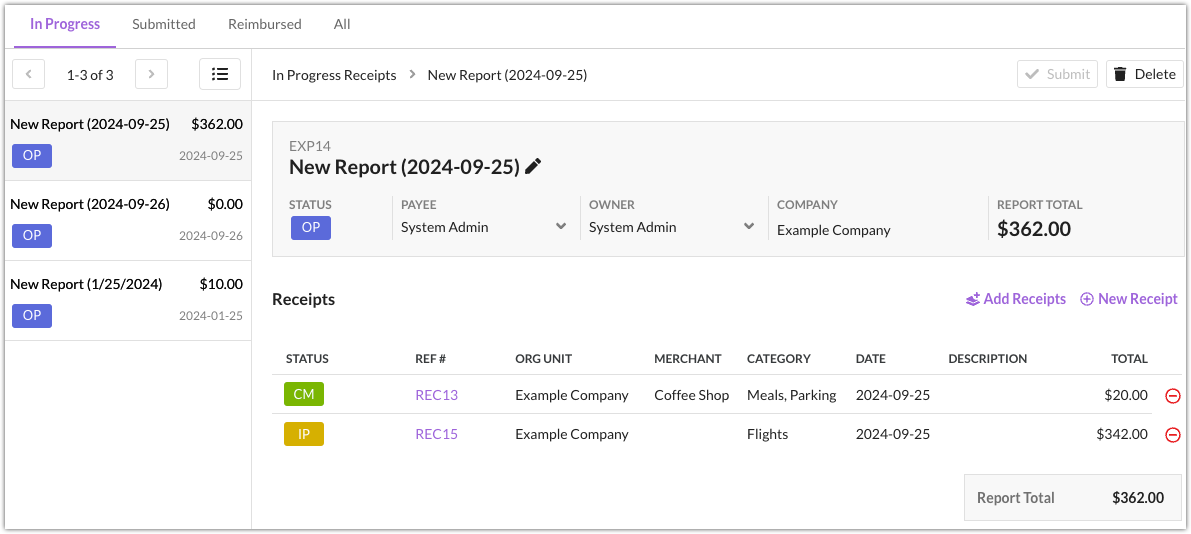Click the Delete trash button
Screen dimensions: 1191x534
tap(1145, 74)
